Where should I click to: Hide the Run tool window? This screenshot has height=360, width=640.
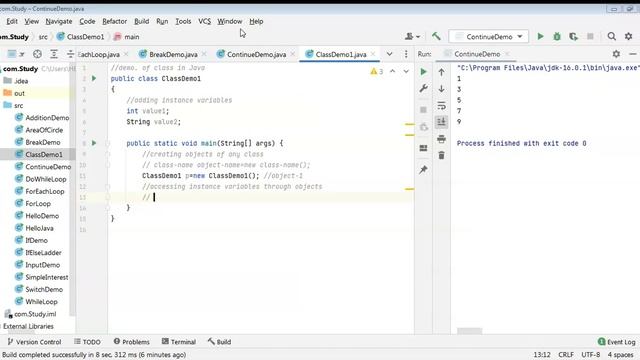pyautogui.click(x=633, y=54)
